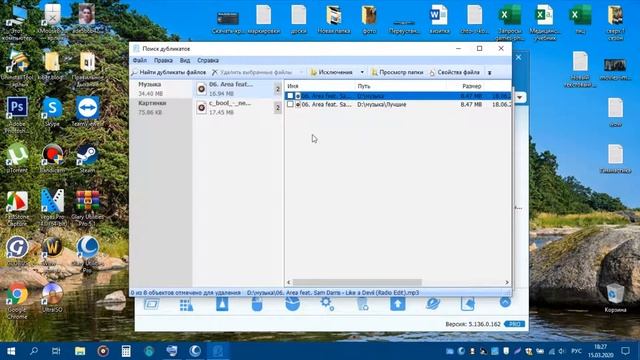Screen dimensions: 640x360
Task: Select the 'c_bool_-_ne...' duplicate group
Action: coord(238,108)
